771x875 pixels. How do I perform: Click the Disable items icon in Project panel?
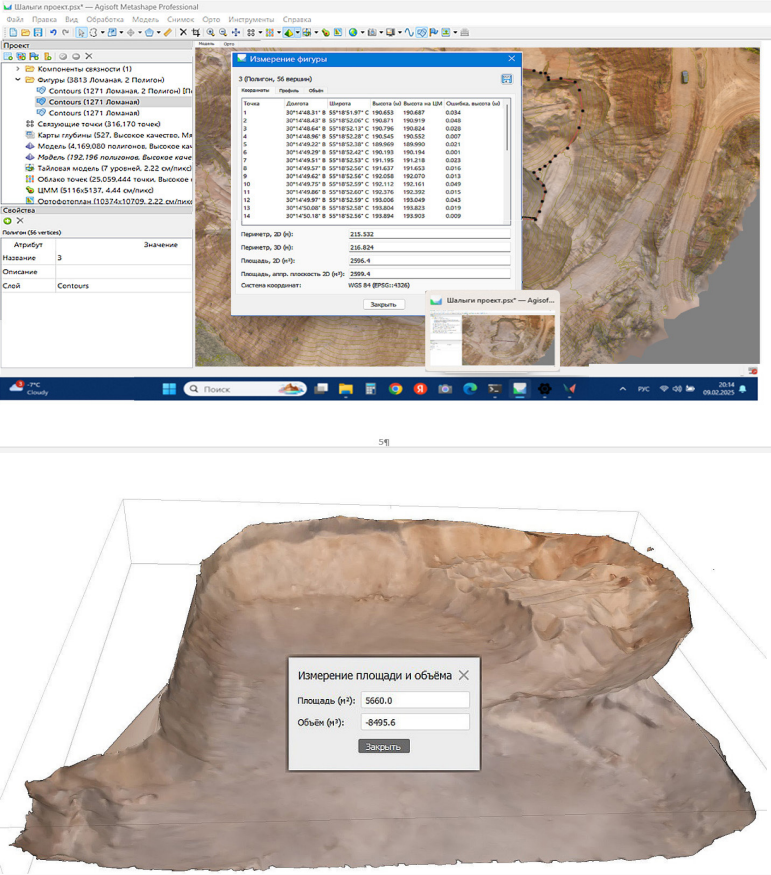coord(76,56)
